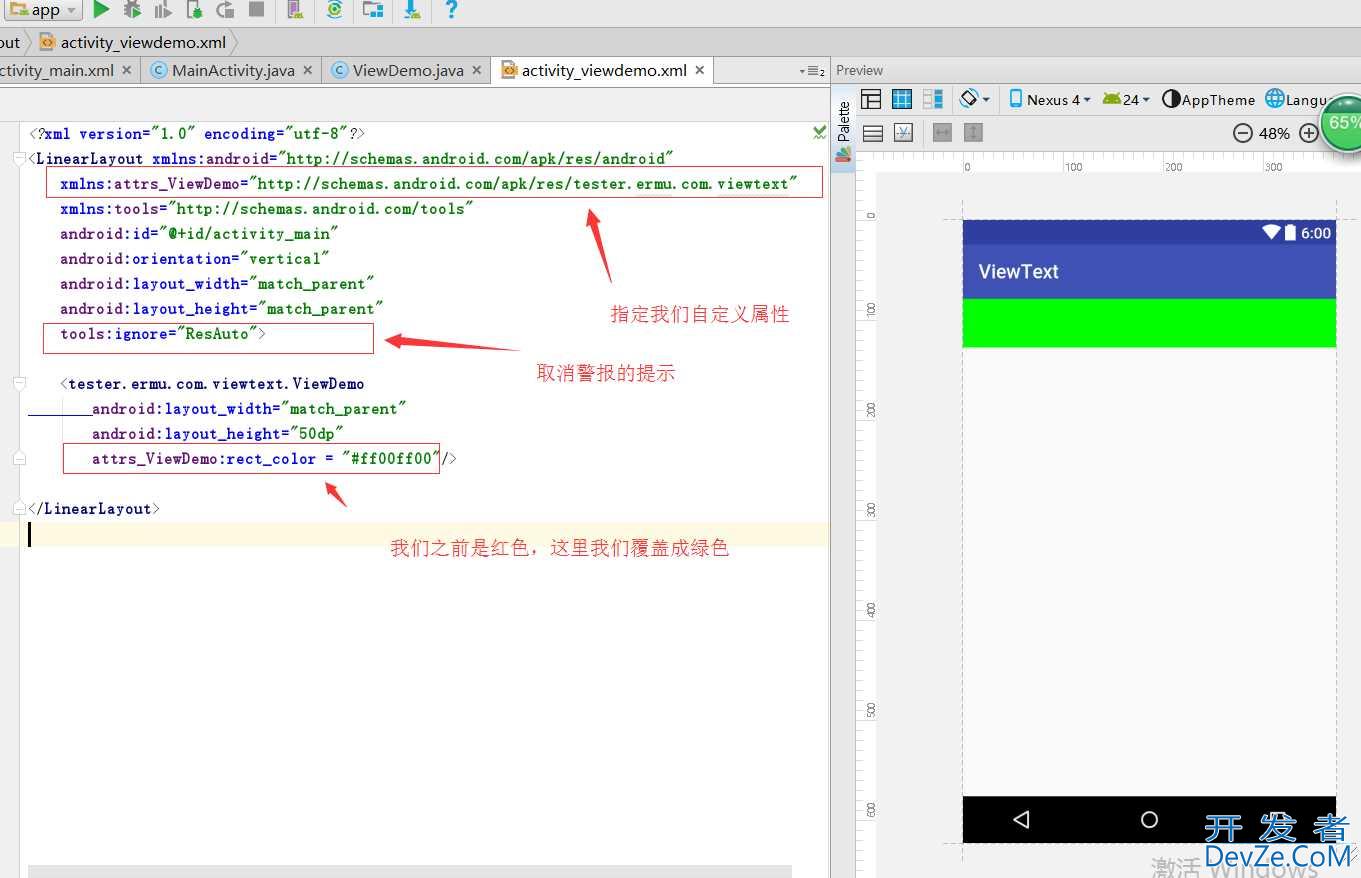Viewport: 1361px width, 878px height.
Task: Show blueprint view in the Preview
Action: click(x=902, y=99)
